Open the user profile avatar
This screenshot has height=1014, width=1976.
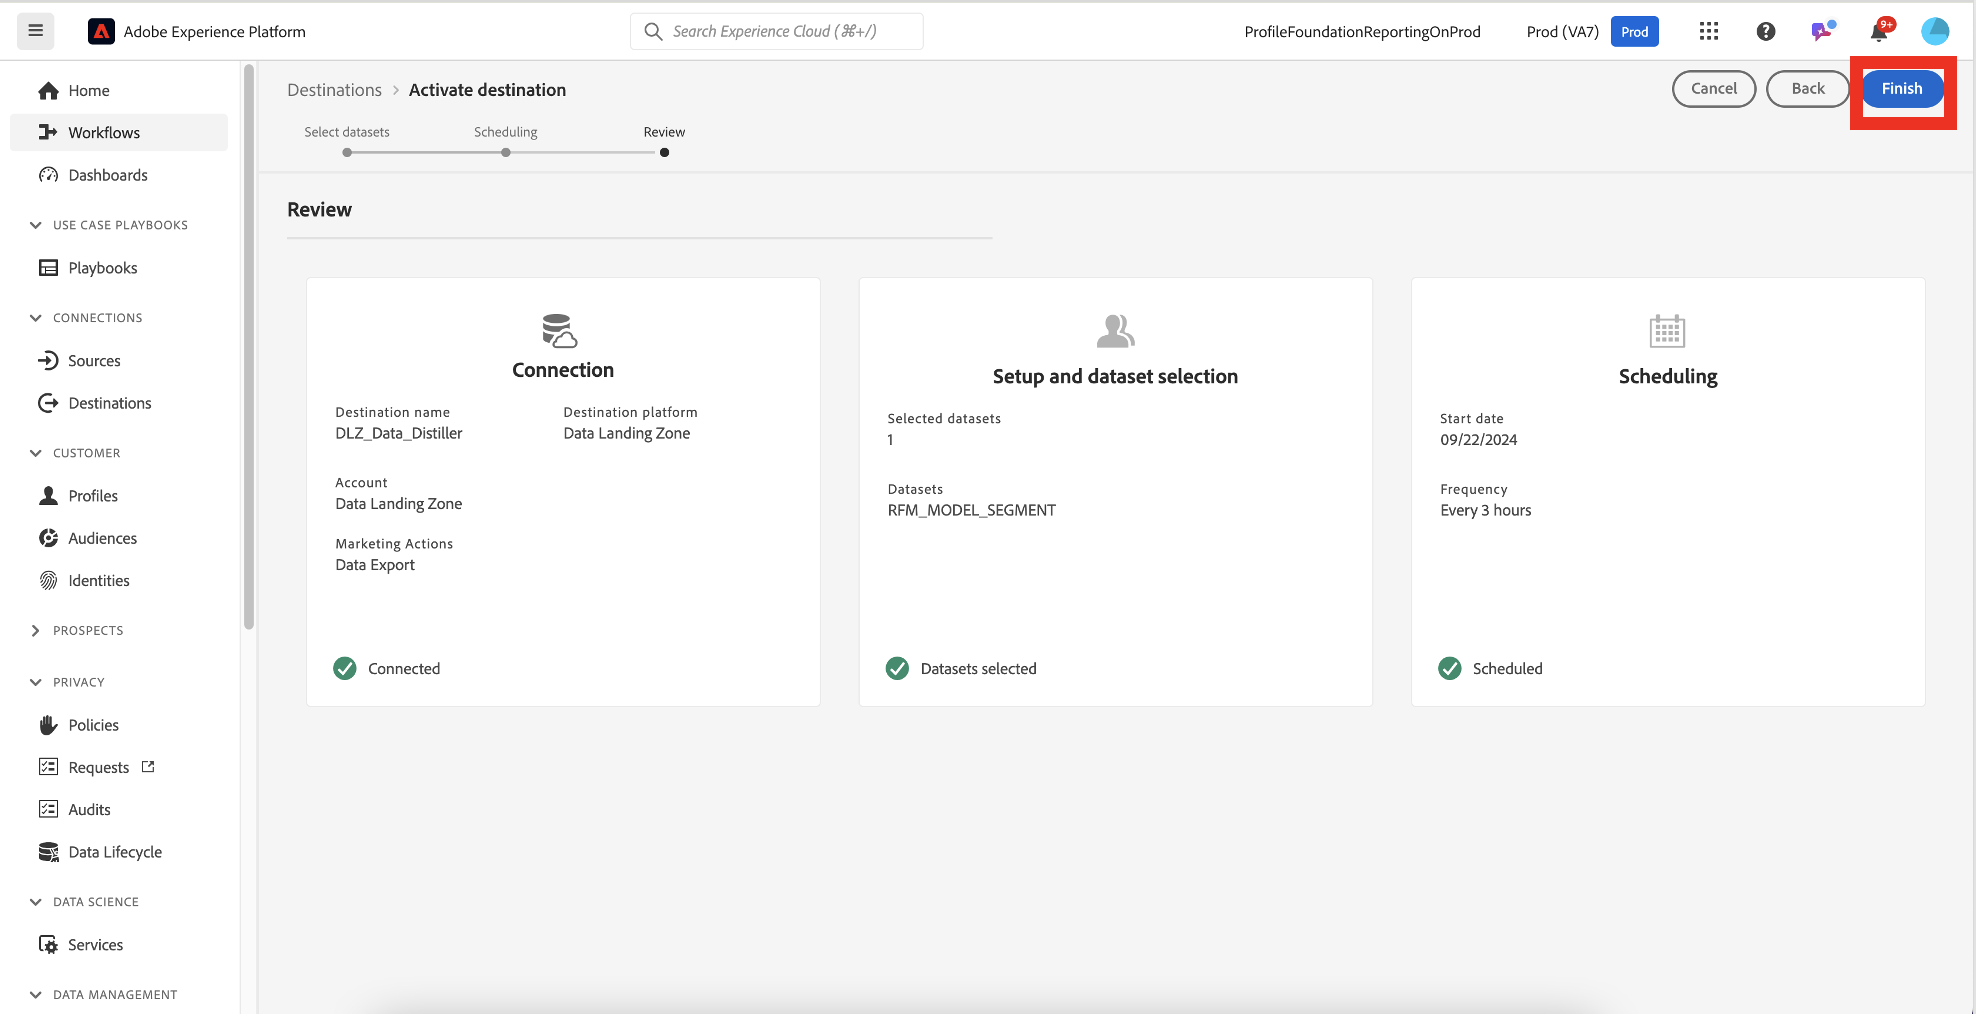[x=1935, y=31]
